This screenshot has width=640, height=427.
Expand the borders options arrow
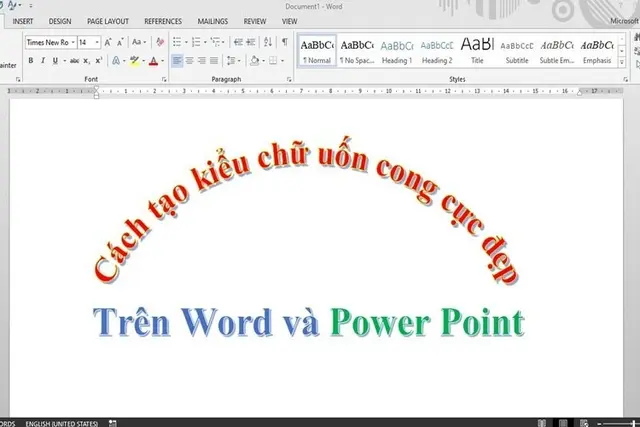coord(282,61)
